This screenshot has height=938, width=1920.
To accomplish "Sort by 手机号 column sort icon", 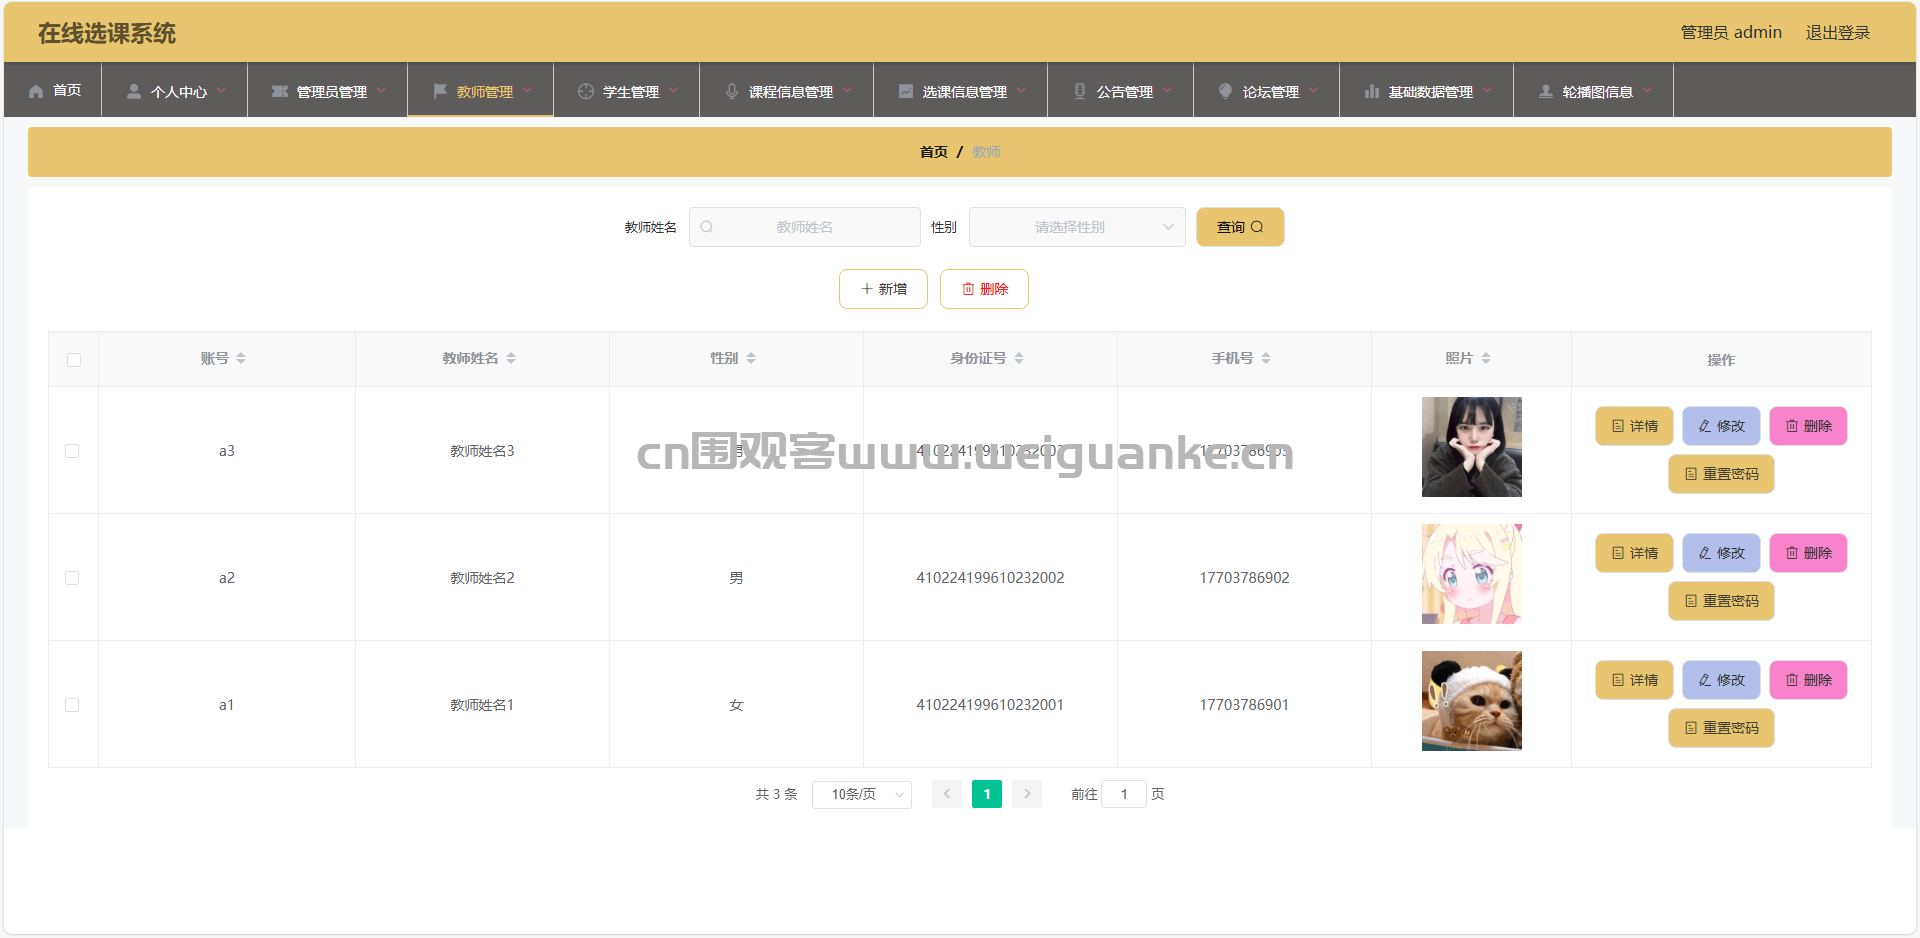I will pyautogui.click(x=1266, y=358).
